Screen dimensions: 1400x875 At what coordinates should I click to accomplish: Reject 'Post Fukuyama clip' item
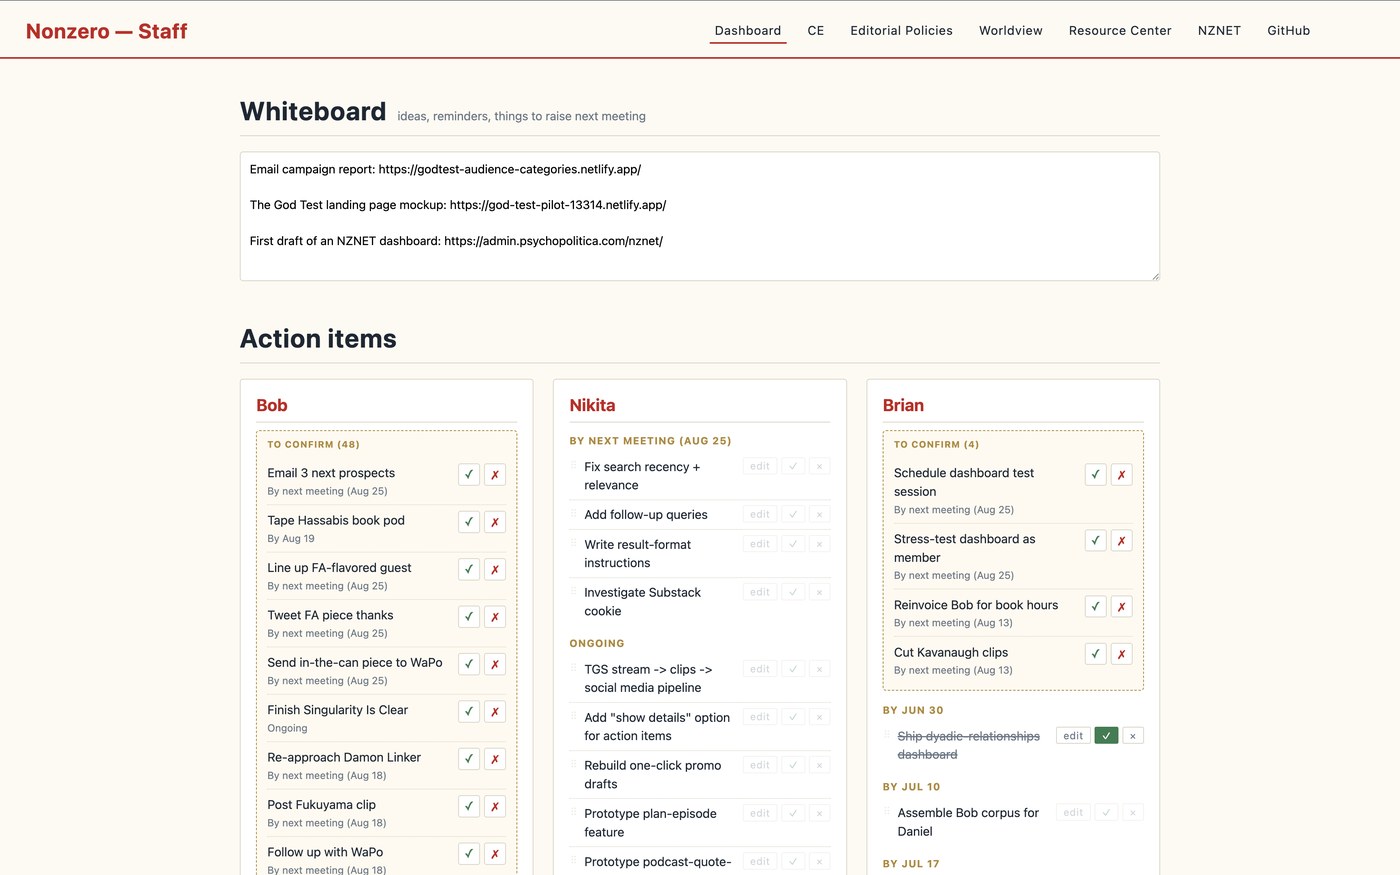click(495, 806)
